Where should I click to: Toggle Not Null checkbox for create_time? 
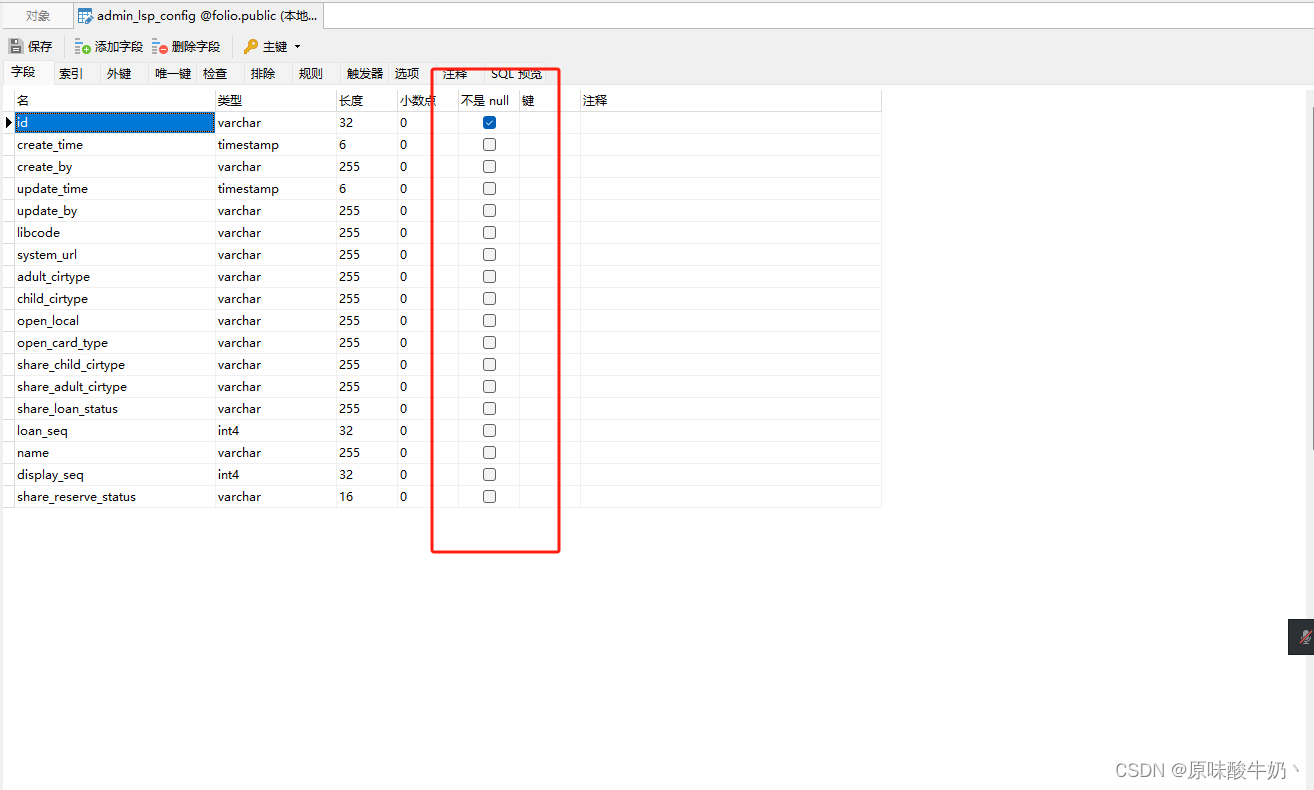tap(489, 144)
